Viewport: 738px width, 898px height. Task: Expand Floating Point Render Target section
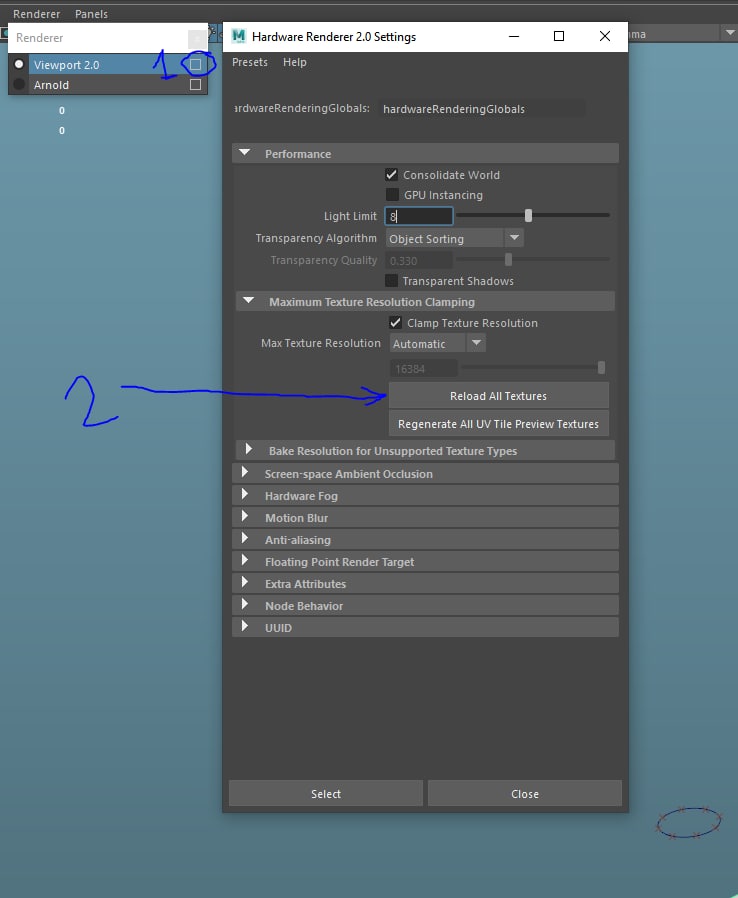pos(244,560)
